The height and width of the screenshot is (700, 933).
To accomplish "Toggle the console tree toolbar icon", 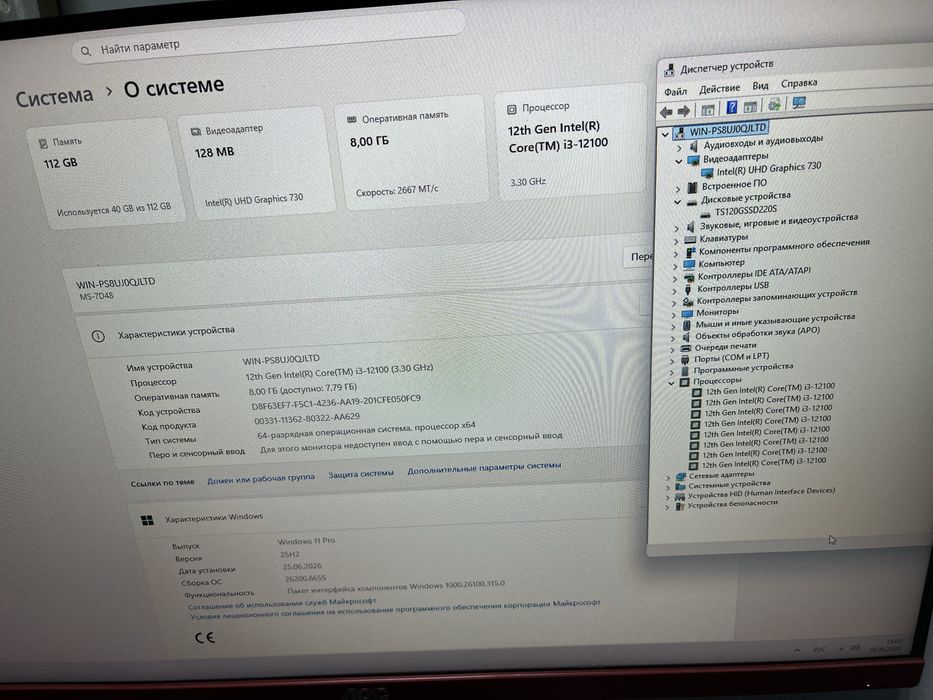I will pyautogui.click(x=708, y=110).
